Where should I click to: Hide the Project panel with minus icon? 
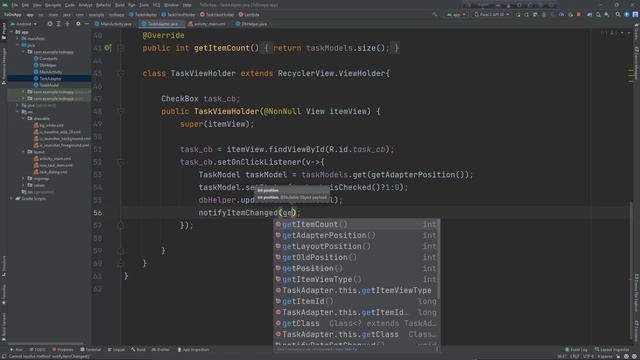coord(87,24)
